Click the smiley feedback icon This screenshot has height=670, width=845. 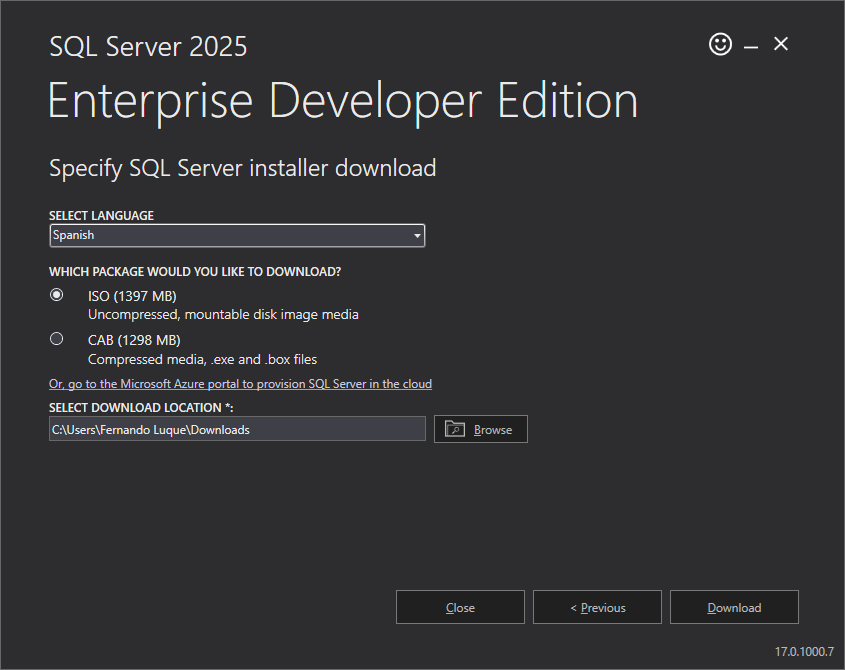click(x=720, y=44)
